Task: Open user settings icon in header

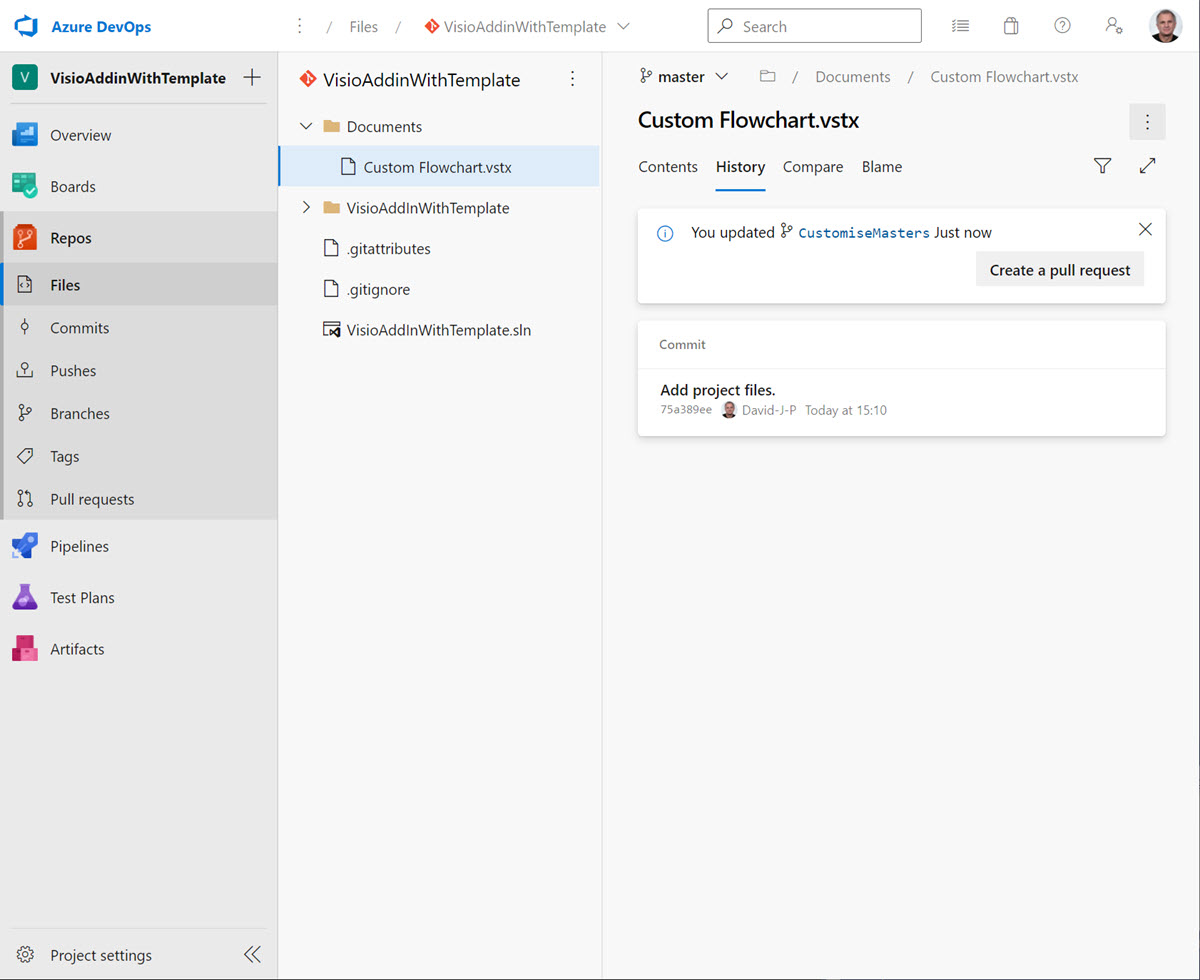Action: click(1114, 26)
